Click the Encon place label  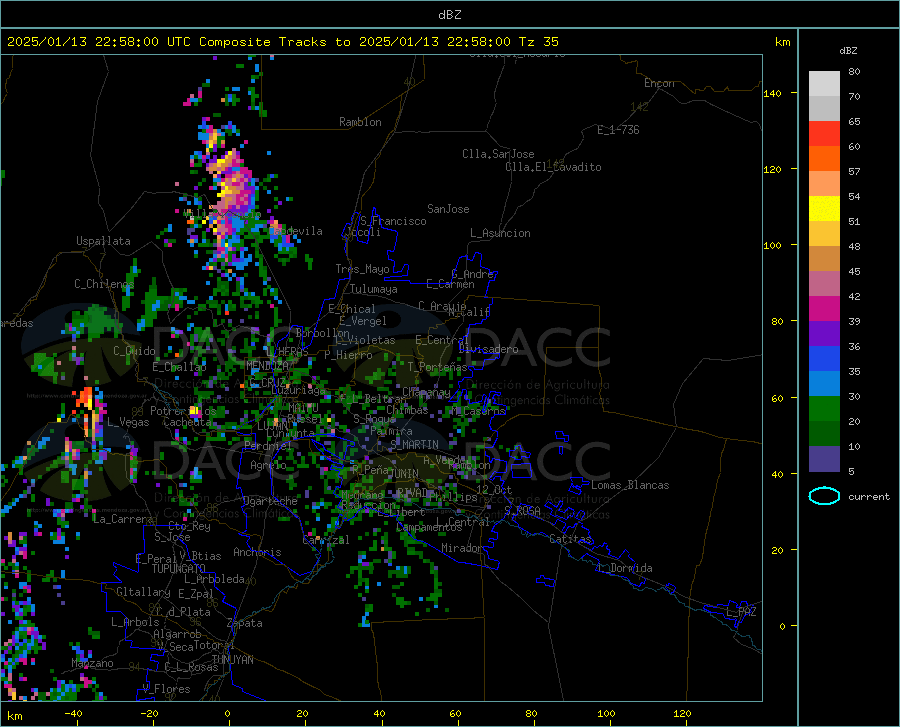click(x=659, y=83)
